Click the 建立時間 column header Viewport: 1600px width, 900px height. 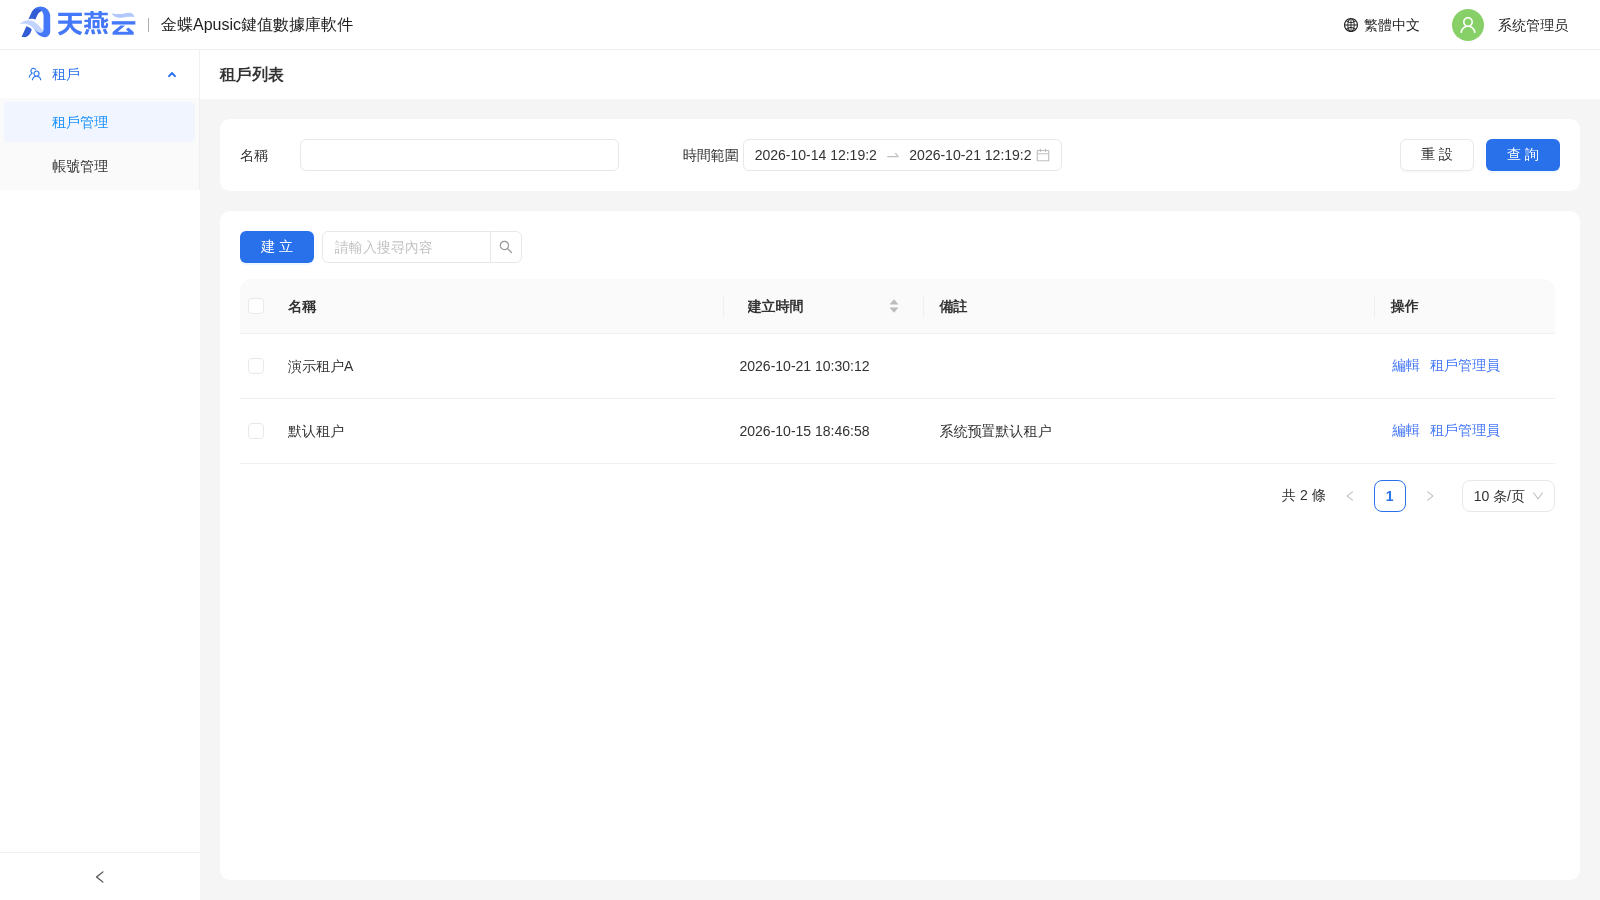click(775, 306)
